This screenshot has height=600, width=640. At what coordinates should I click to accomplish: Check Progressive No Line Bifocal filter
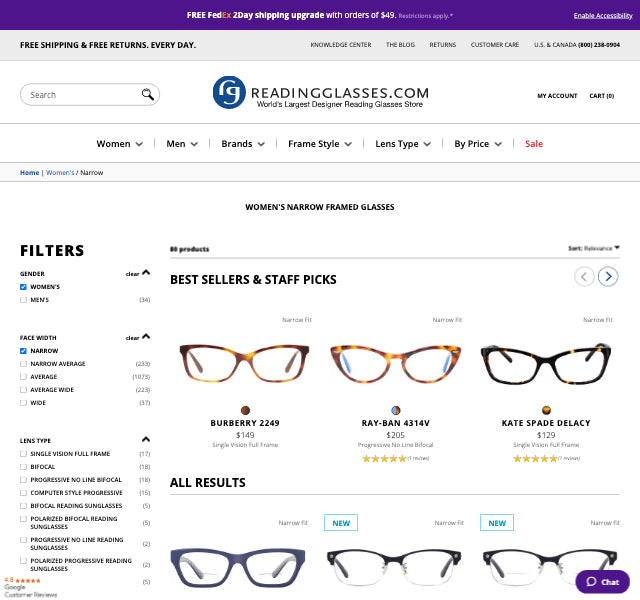coord(23,480)
